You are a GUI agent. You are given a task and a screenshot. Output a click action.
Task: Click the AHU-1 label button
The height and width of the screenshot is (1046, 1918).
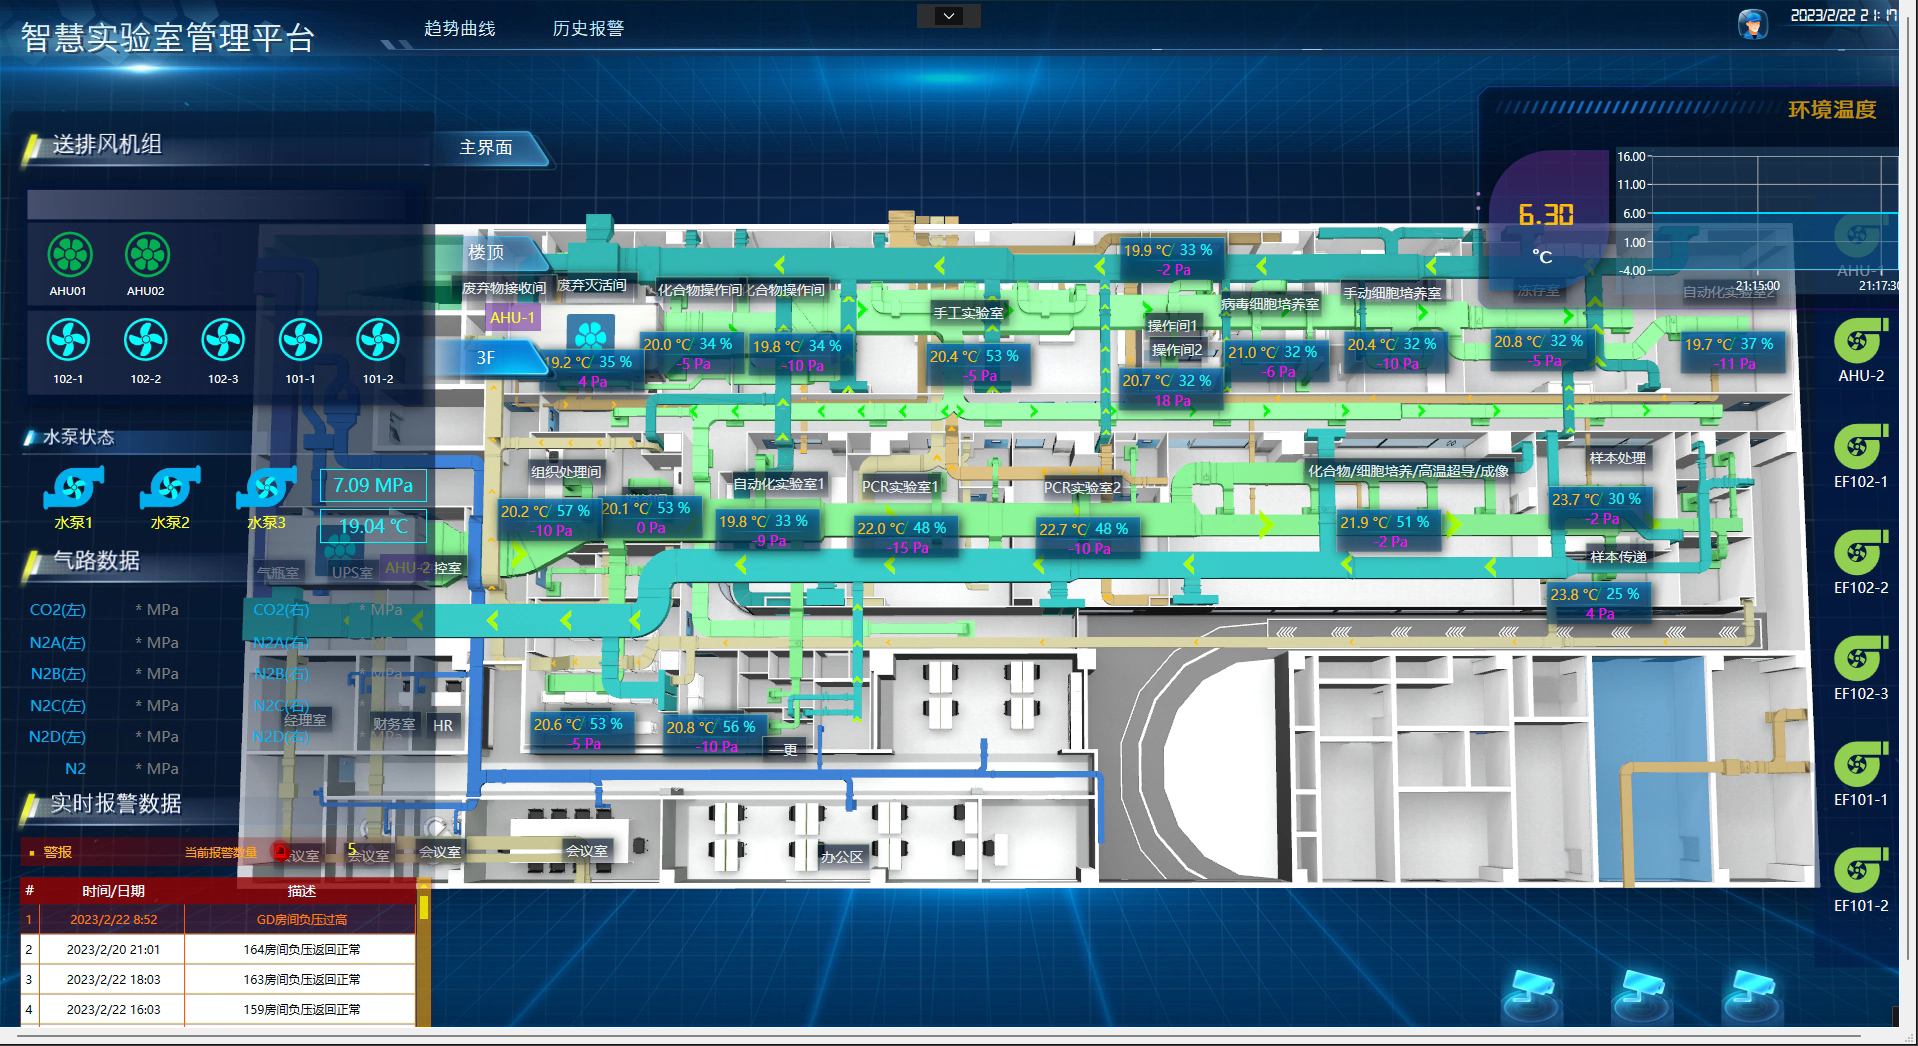coord(512,318)
